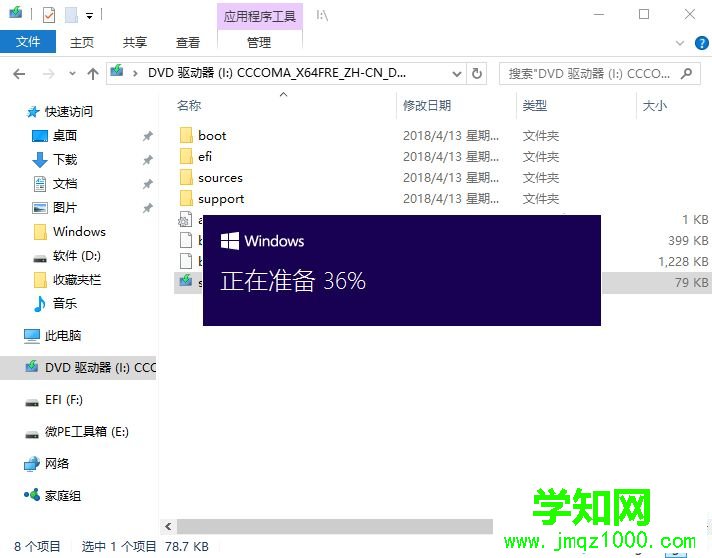
Task: Sort by the 修改日期 column header
Action: tap(427, 105)
